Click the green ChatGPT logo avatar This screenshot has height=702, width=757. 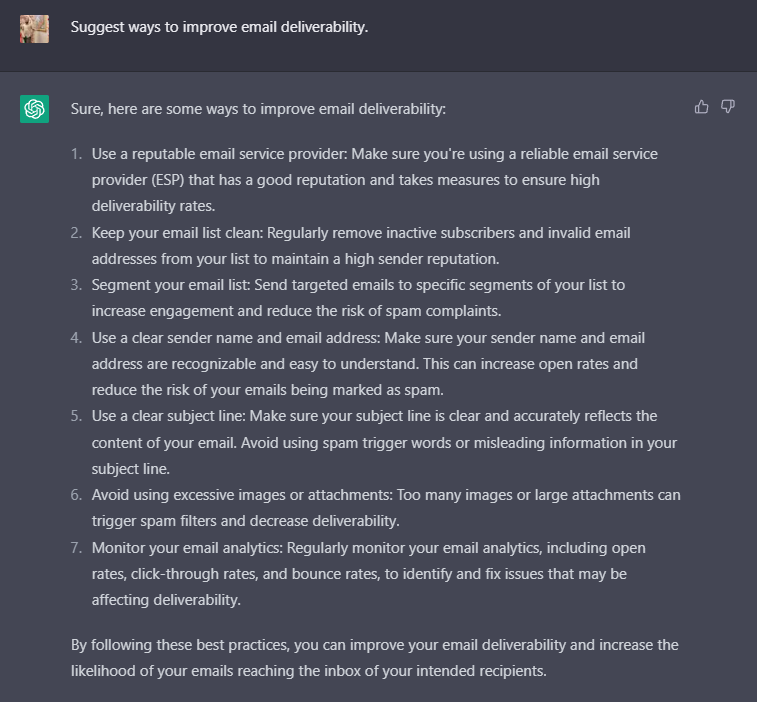pos(34,109)
